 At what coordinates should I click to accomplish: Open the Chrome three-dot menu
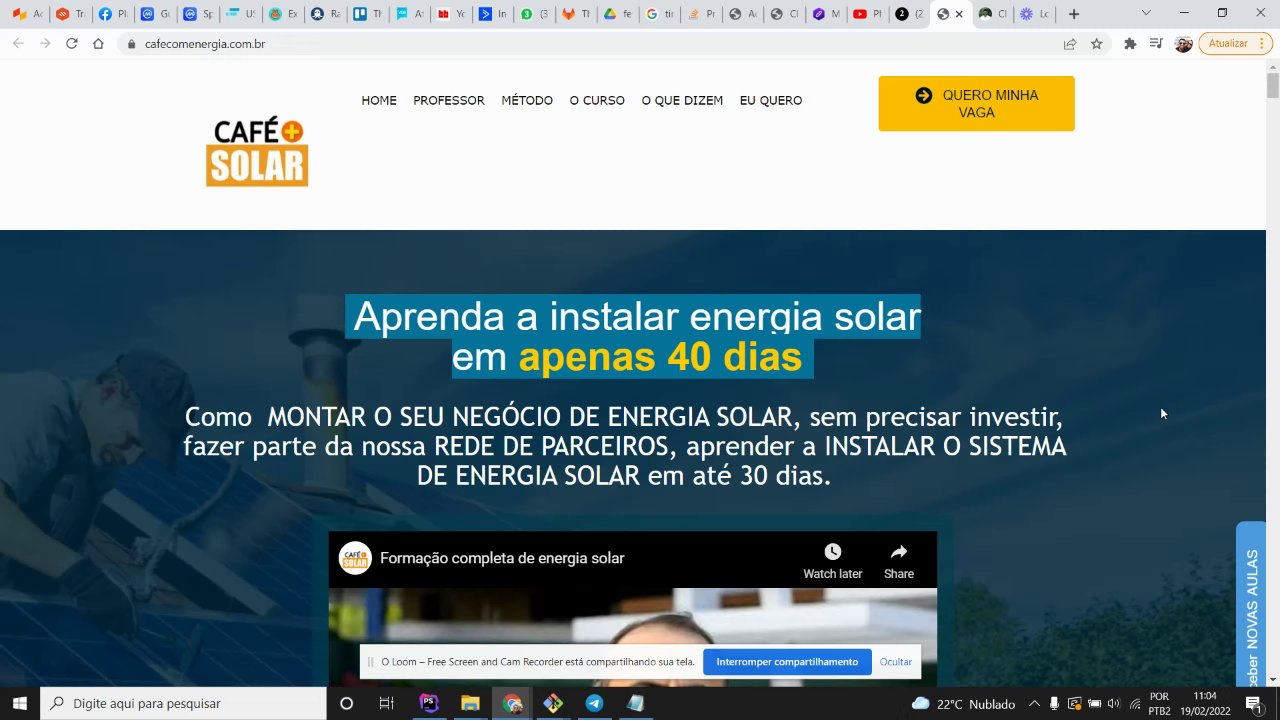1263,44
